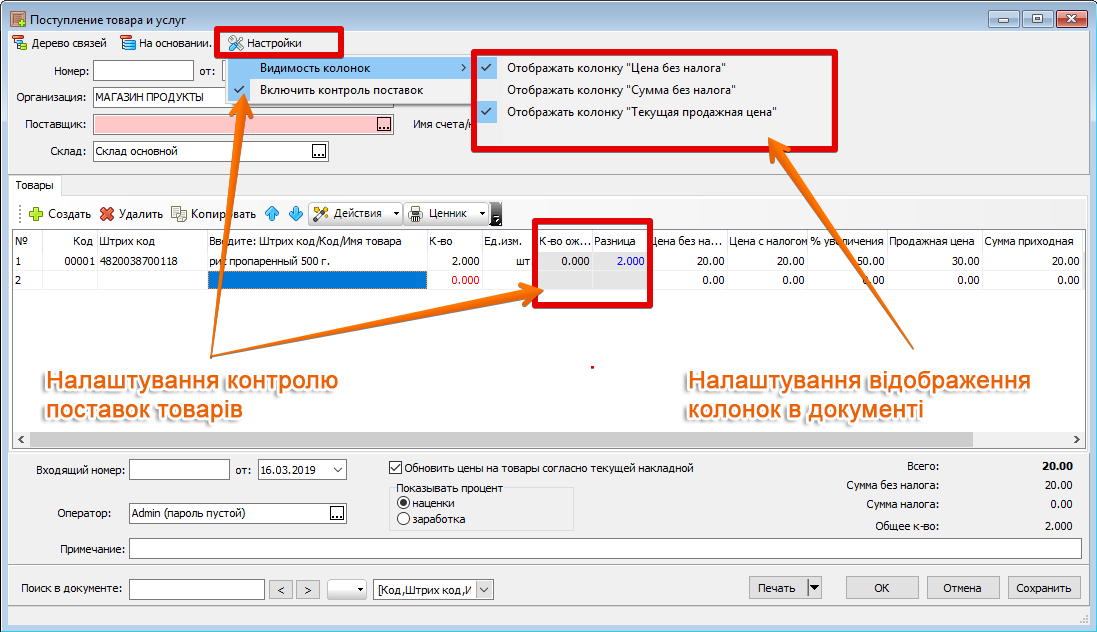Uncheck Обновить цены на товары checkbox
Image resolution: width=1097 pixels, height=632 pixels.
coord(395,468)
